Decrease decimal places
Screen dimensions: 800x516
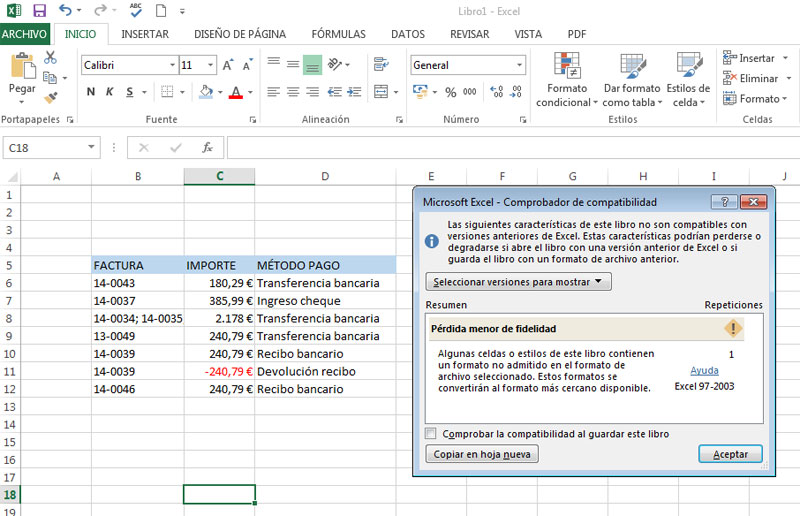click(x=516, y=92)
